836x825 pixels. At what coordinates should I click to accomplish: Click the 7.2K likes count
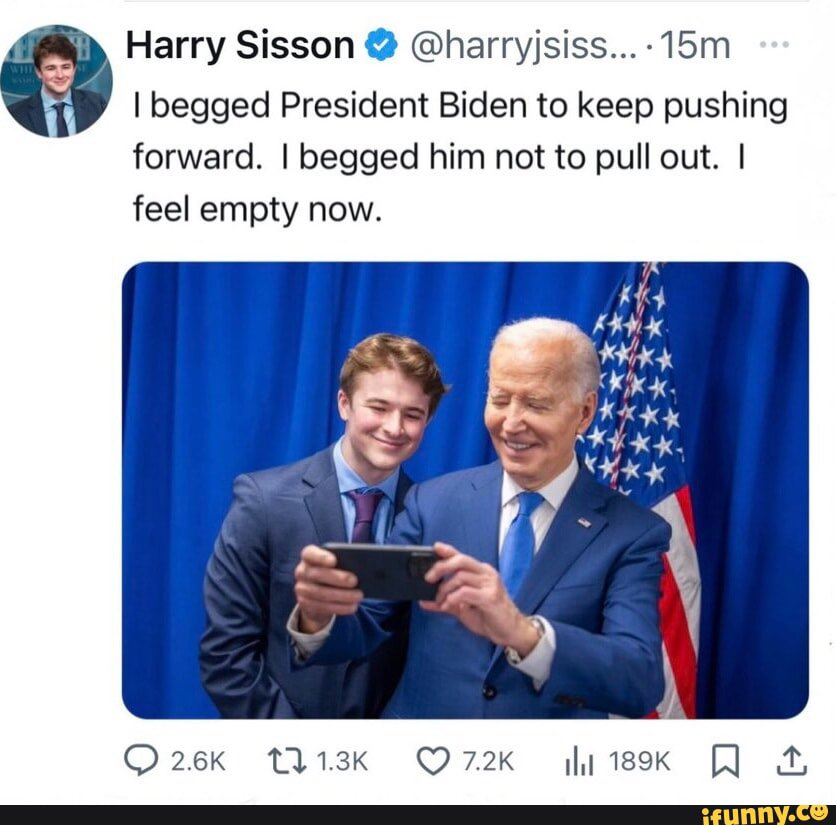tap(488, 762)
